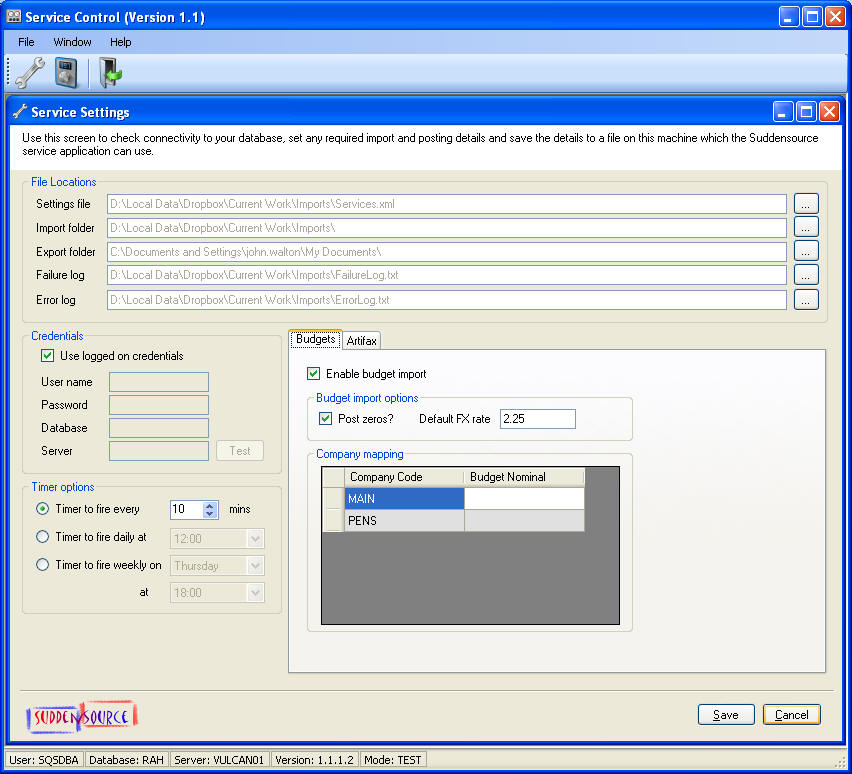Click the User name input field

(x=159, y=382)
